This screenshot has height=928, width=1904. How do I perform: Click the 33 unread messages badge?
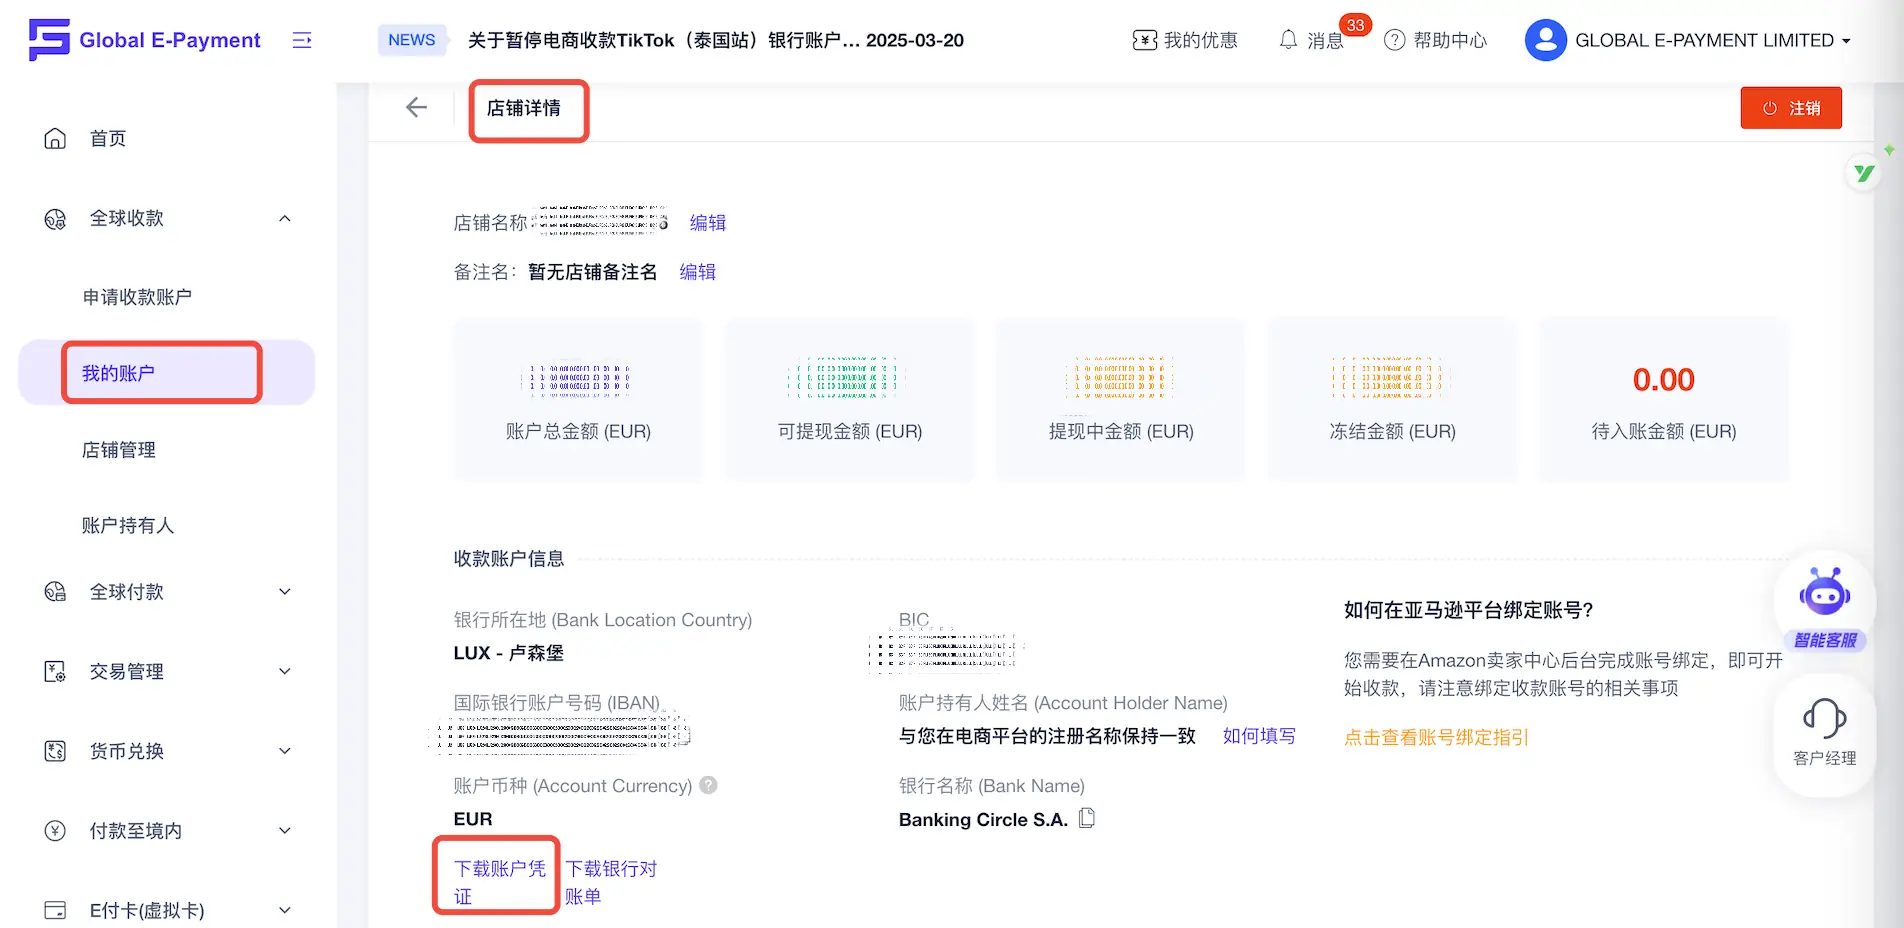point(1355,25)
